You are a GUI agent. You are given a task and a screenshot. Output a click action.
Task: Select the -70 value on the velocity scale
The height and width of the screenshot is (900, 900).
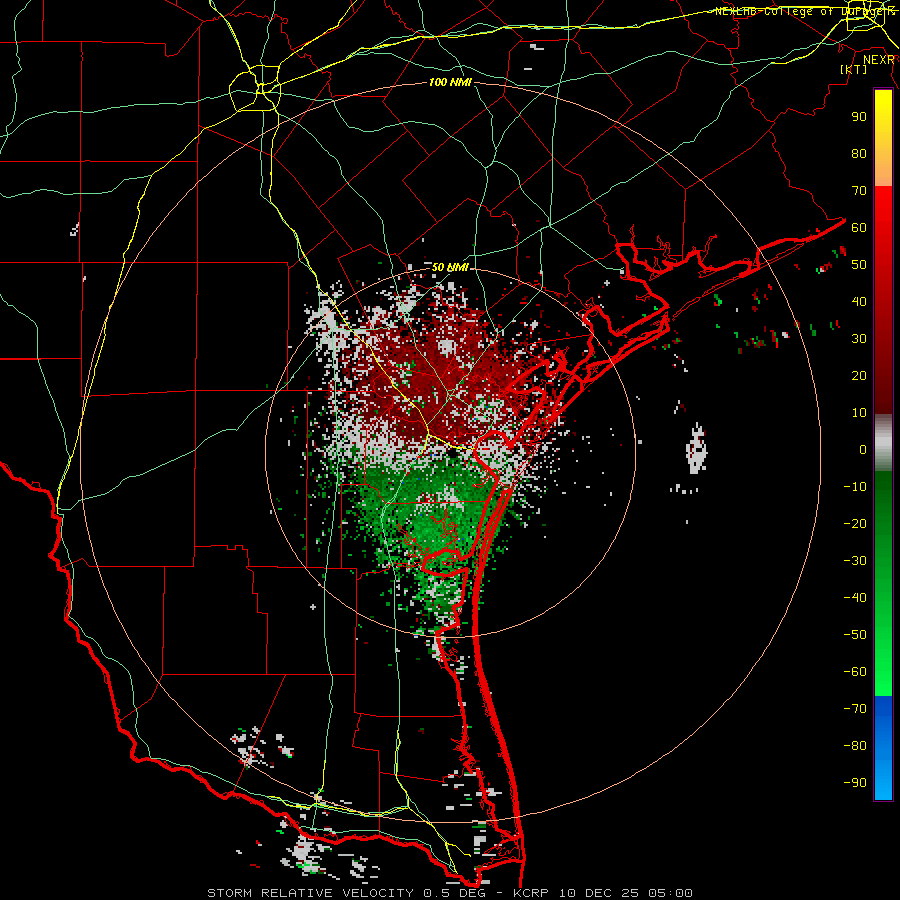tap(855, 709)
